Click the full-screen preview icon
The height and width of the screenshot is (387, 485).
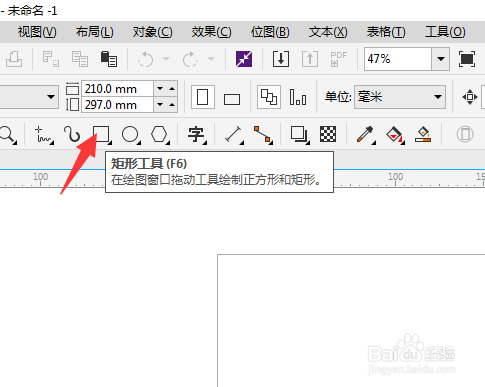click(x=467, y=59)
